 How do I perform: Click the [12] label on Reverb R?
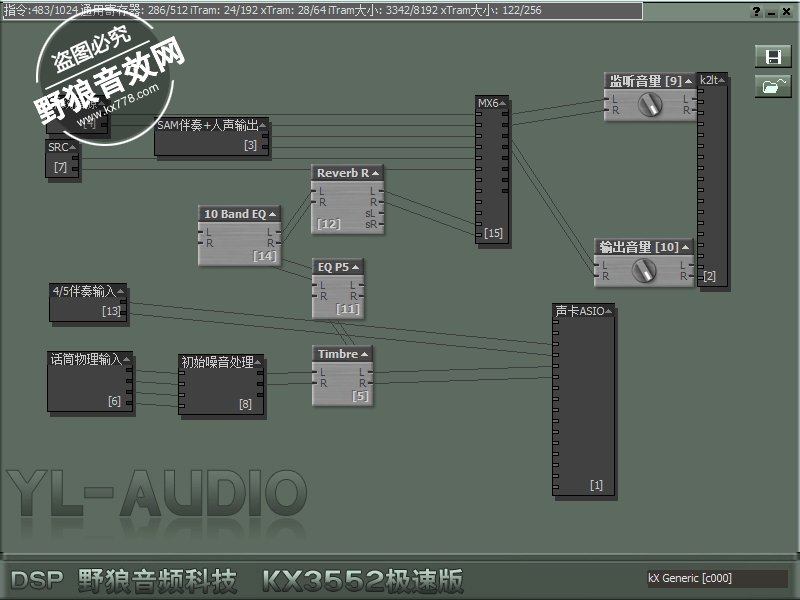click(329, 223)
